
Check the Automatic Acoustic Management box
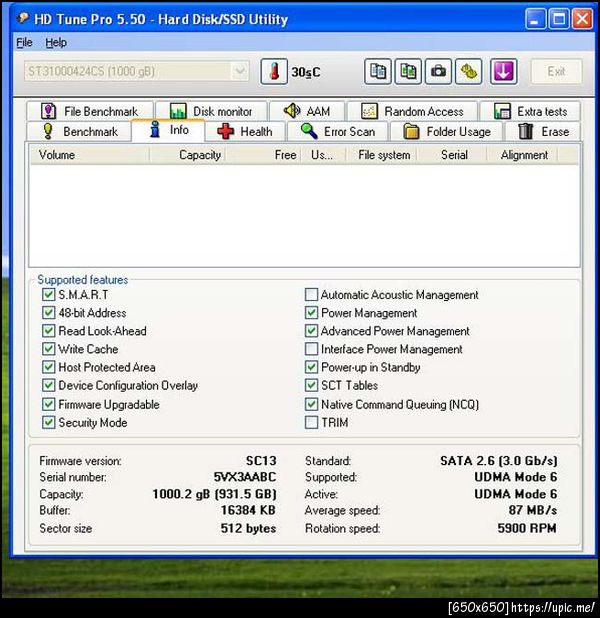coord(311,294)
